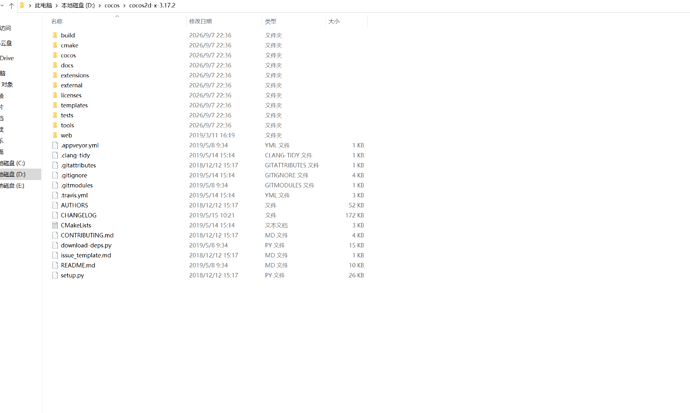This screenshot has width=690, height=413.
Task: Select the README.md file name
Action: [78, 265]
